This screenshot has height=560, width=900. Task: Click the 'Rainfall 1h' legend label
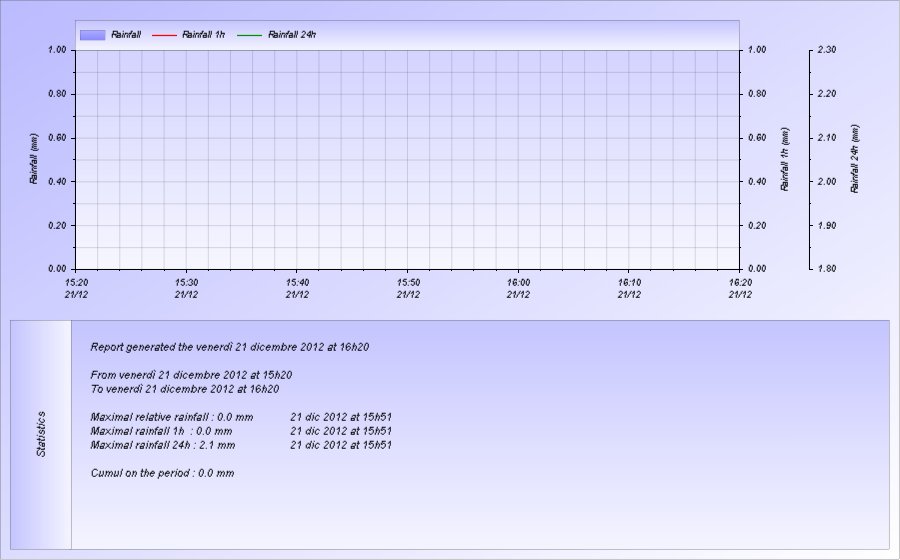tap(203, 34)
